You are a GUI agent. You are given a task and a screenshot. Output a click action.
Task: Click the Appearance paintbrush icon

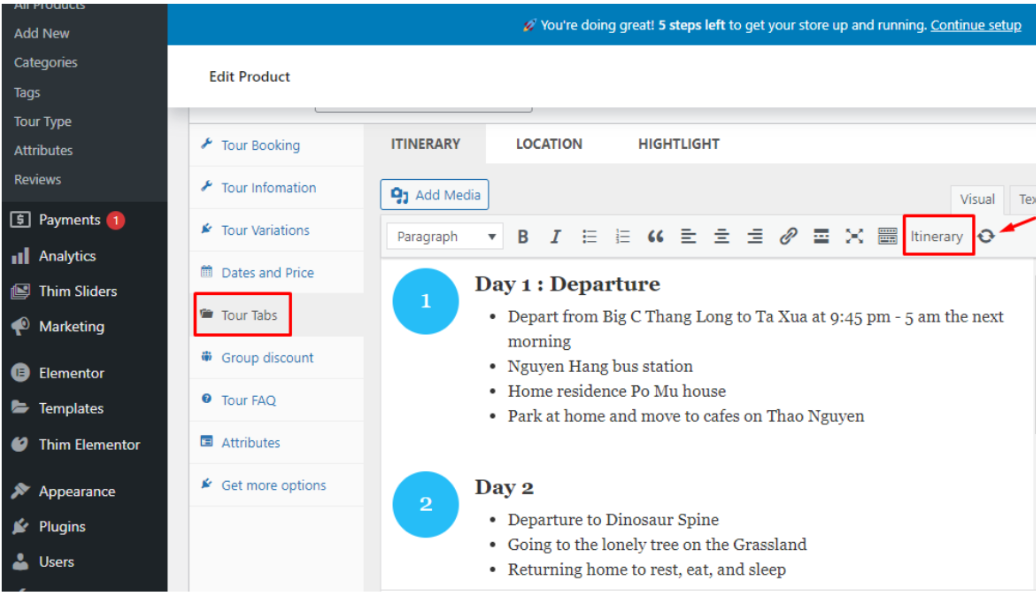20,491
